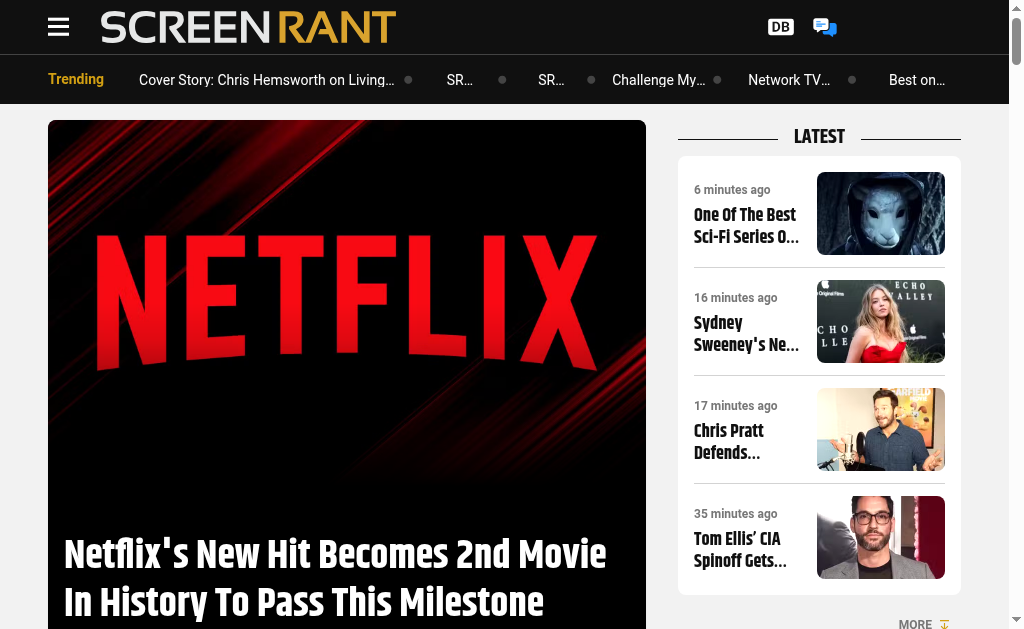The image size is (1024, 629).
Task: Read One Of The Best Sci-Fi Series article
Action: click(x=746, y=225)
